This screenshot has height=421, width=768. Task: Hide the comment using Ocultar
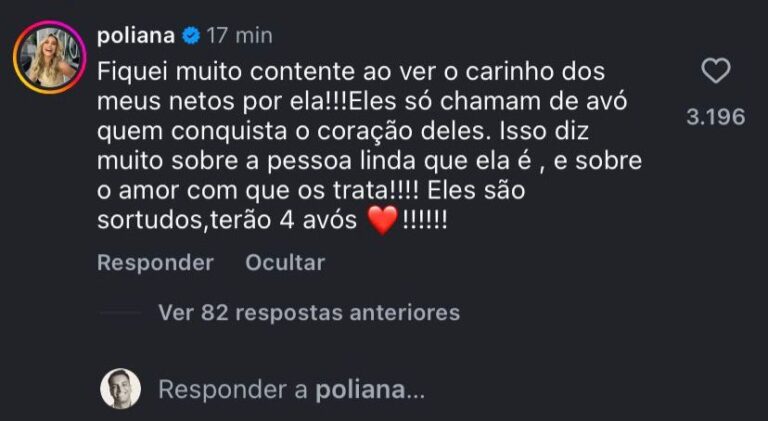[285, 263]
